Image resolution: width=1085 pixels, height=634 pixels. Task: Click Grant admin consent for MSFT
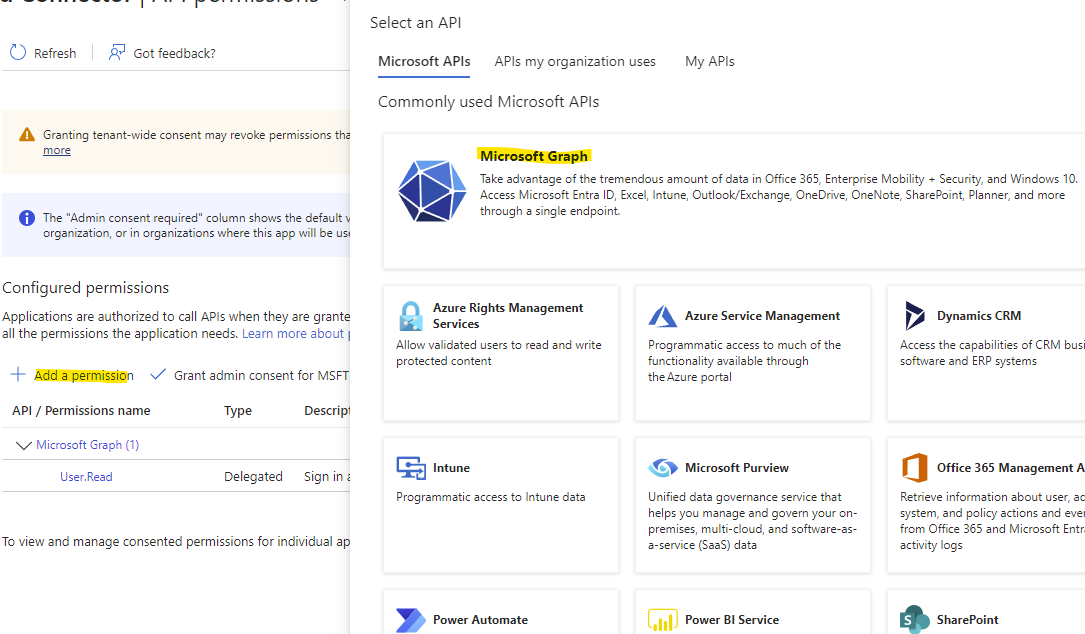tap(250, 376)
